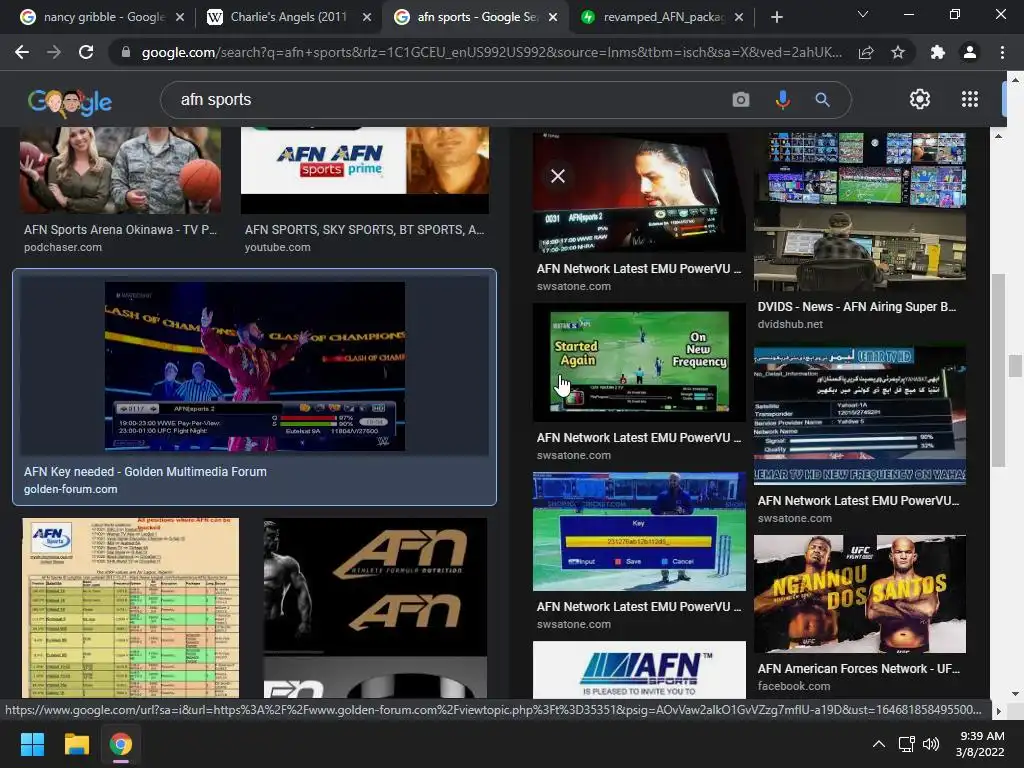
Task: Click youtube.com source text
Action: (x=278, y=248)
